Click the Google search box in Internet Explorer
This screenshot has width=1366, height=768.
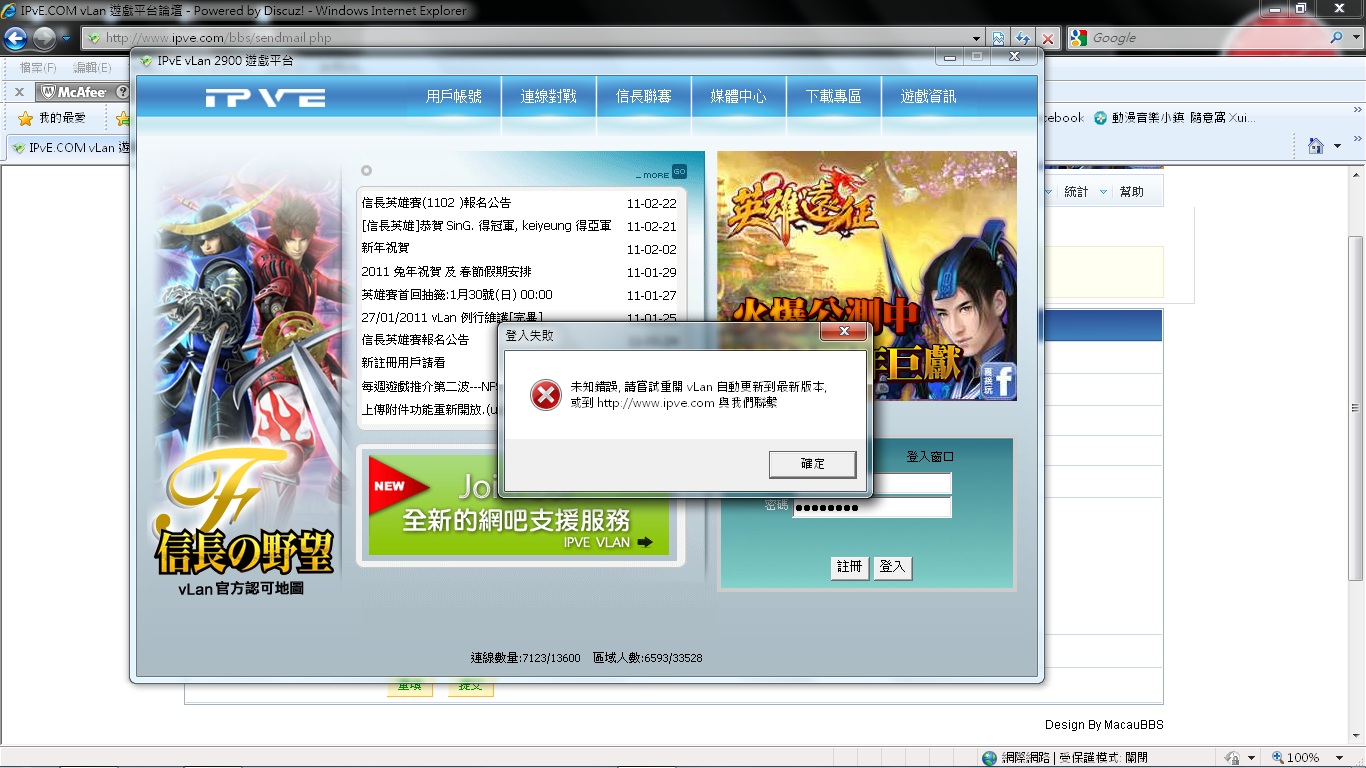(1205, 38)
